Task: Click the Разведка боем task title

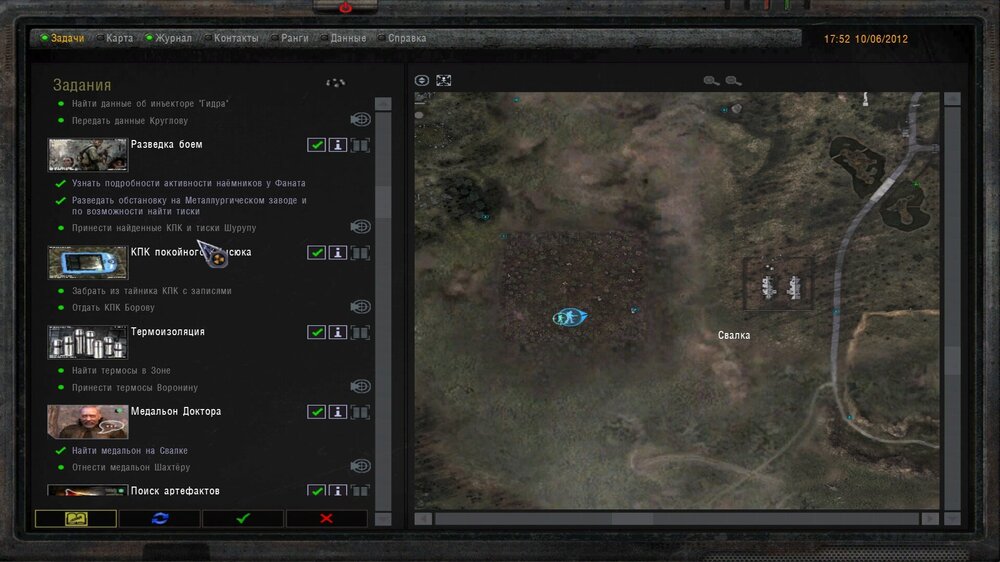Action: point(166,144)
